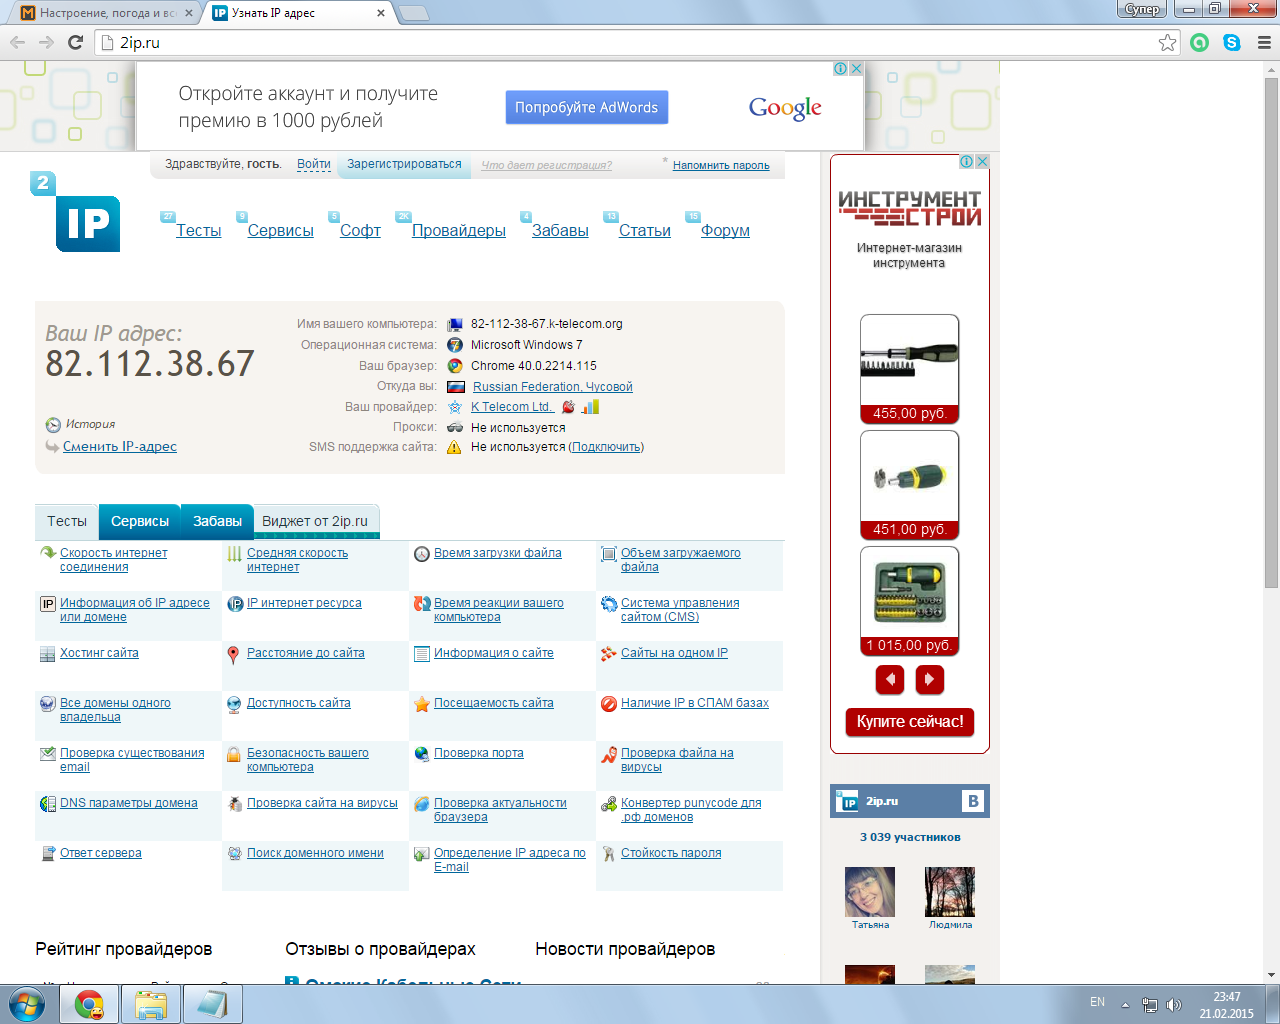Switch to the Сервисы tab
Viewport: 1280px width, 1024px height.
(140, 521)
